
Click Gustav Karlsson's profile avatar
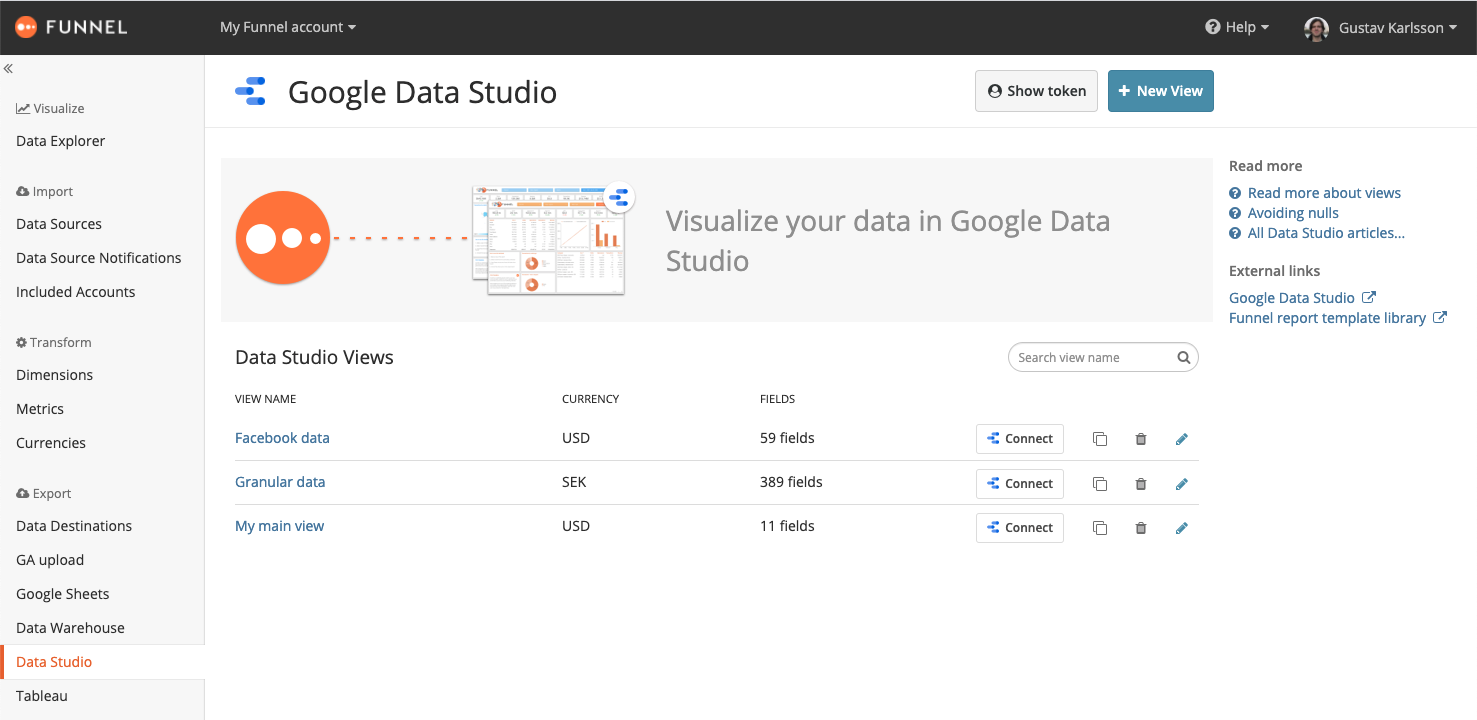(1316, 28)
